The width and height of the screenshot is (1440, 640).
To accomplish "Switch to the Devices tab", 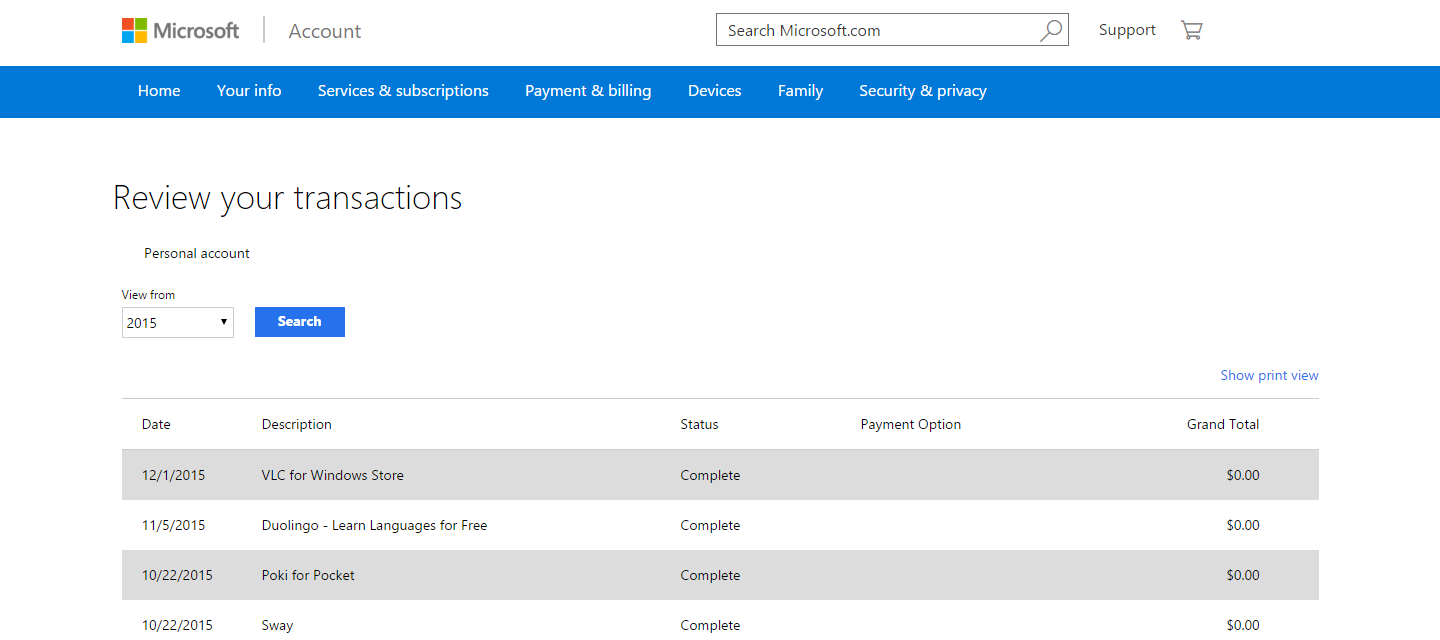I will point(715,91).
